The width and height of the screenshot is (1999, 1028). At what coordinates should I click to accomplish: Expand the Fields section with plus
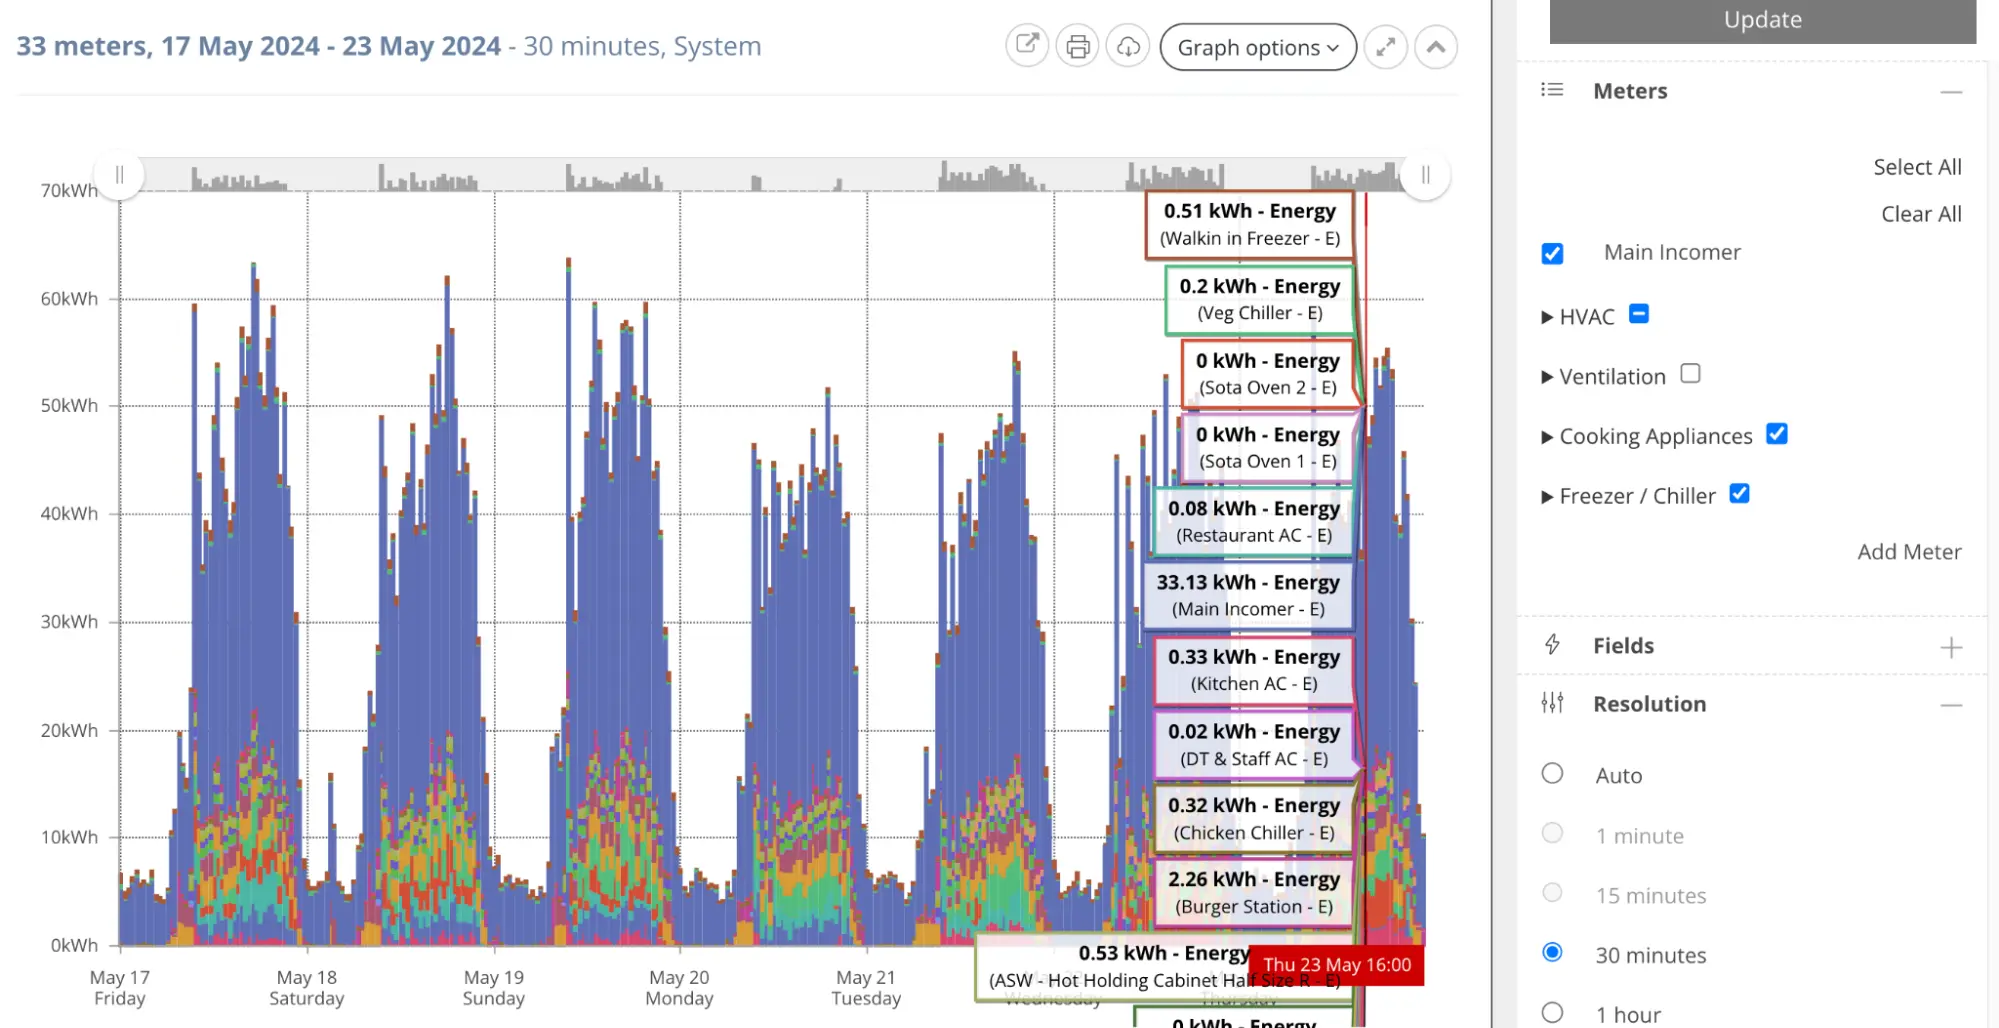pyautogui.click(x=1950, y=647)
